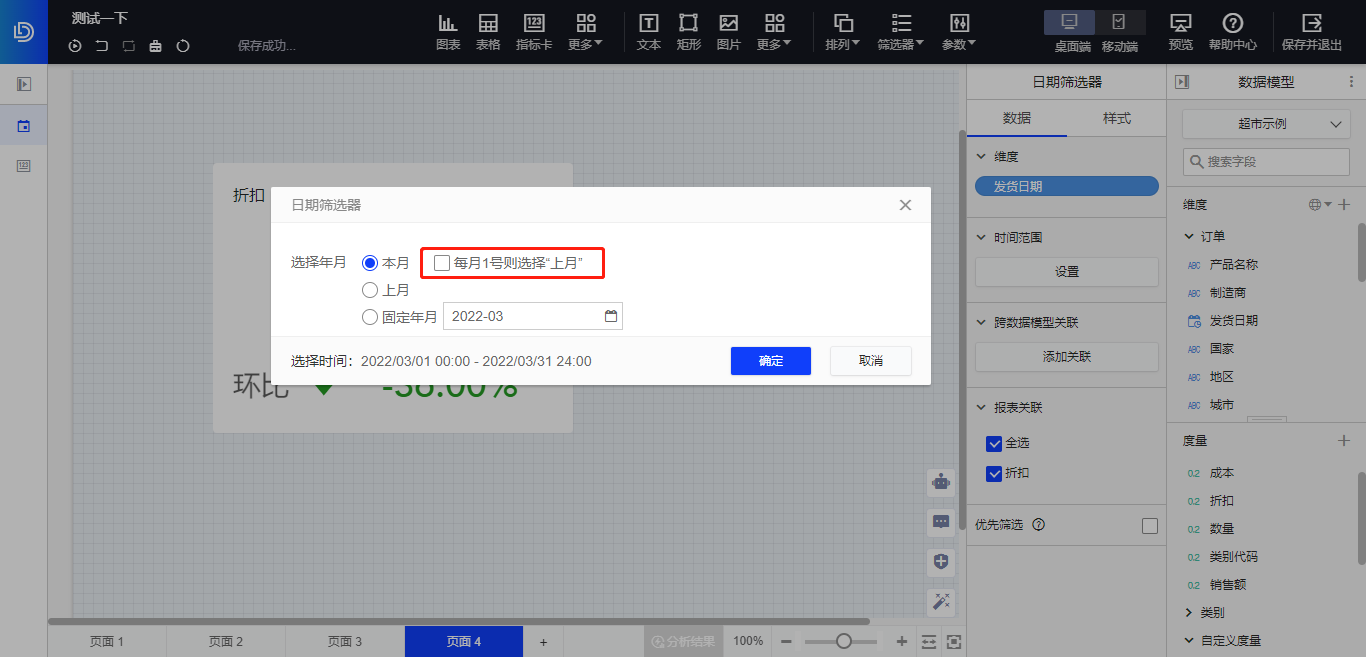Switch to 页面 2 tab

tap(225, 642)
